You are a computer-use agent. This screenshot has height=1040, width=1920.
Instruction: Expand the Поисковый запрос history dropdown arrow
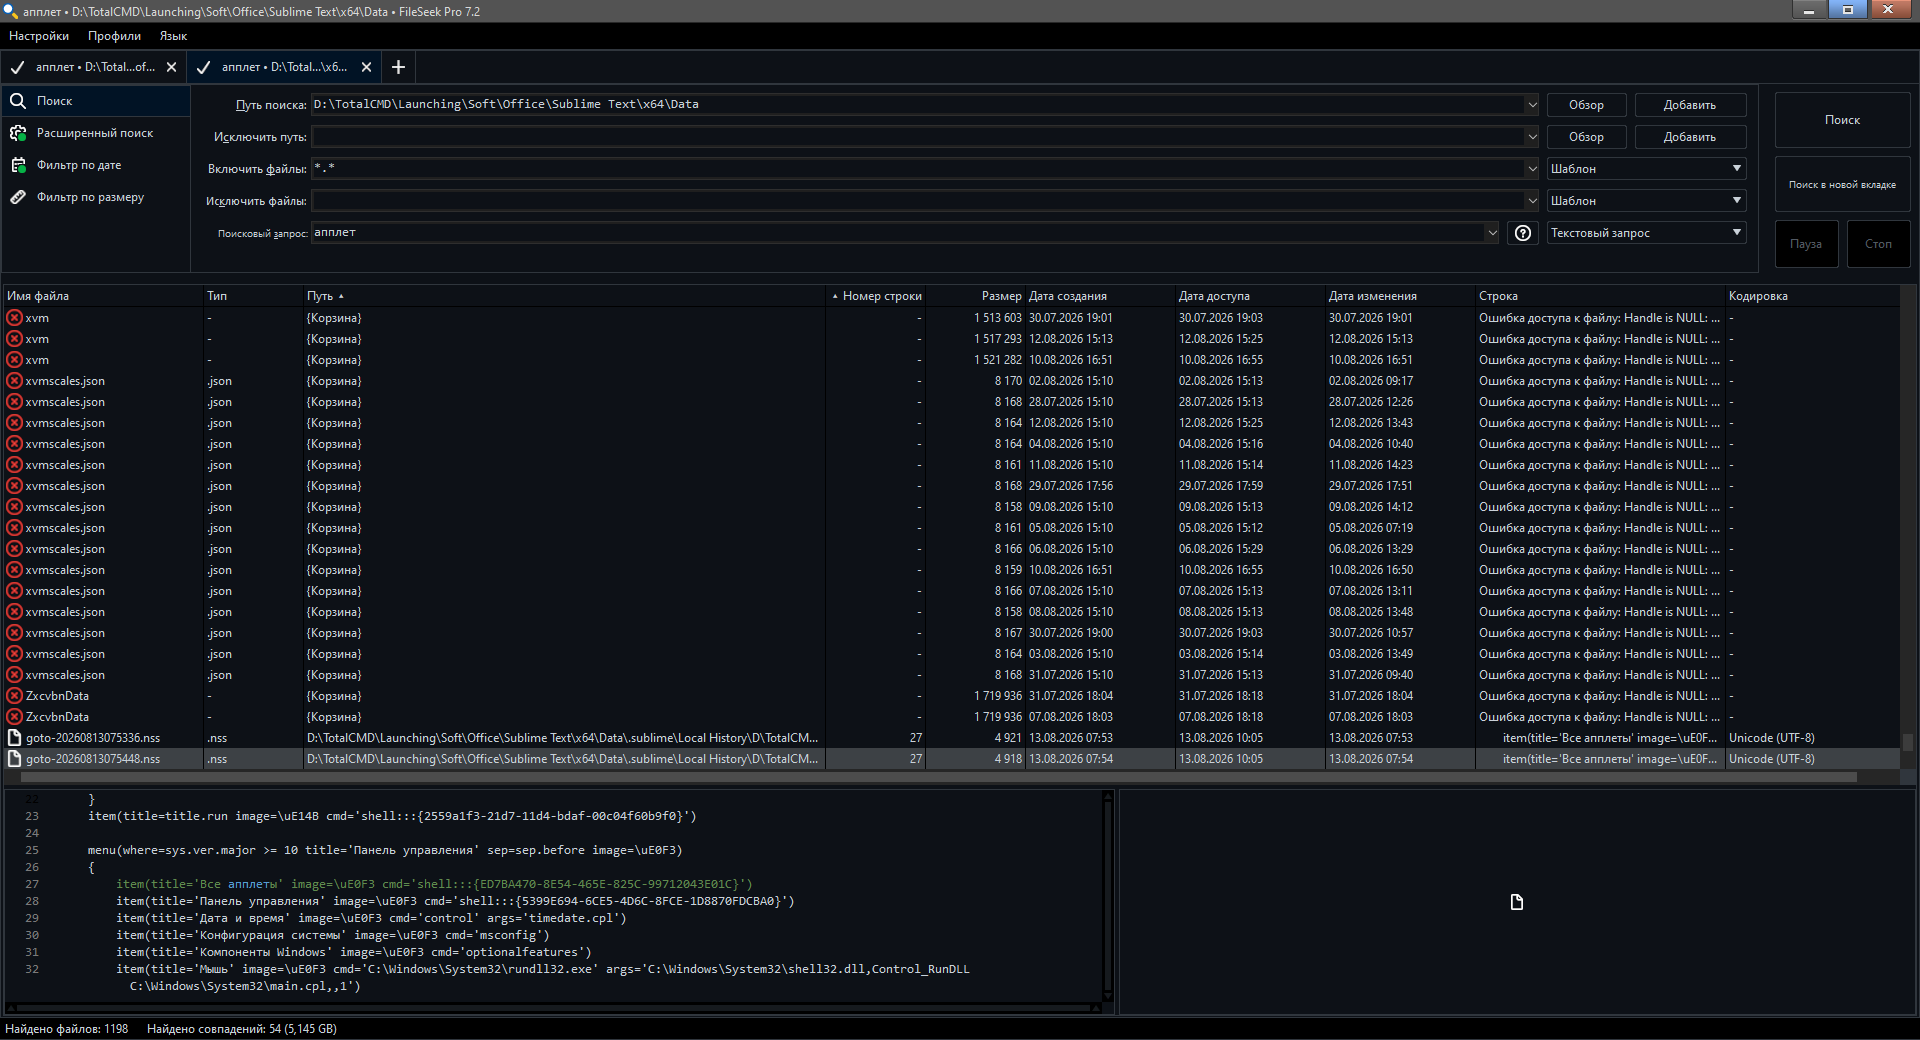[1492, 232]
